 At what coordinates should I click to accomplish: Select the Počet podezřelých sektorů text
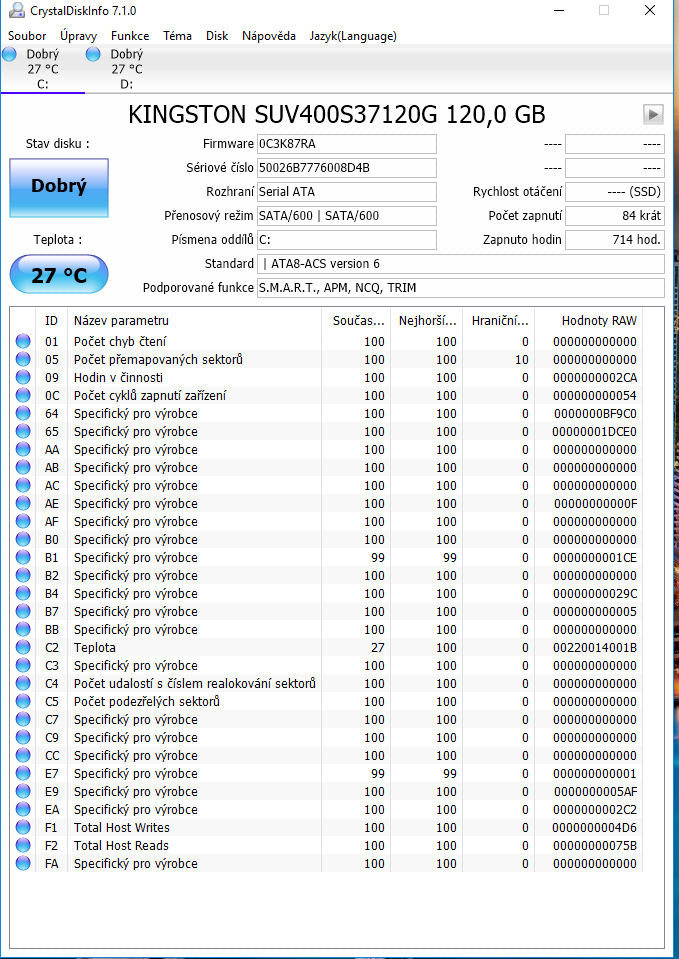click(x=147, y=702)
